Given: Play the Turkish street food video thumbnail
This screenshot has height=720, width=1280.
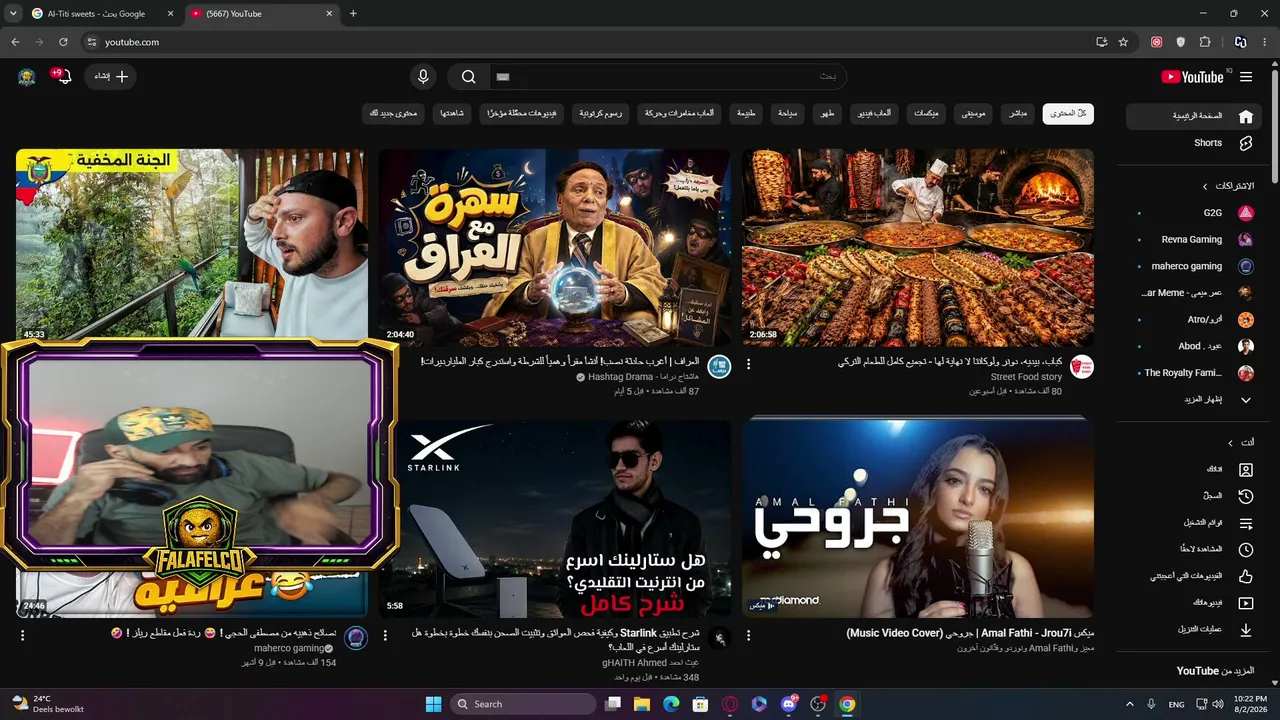Looking at the screenshot, I should pos(918,248).
